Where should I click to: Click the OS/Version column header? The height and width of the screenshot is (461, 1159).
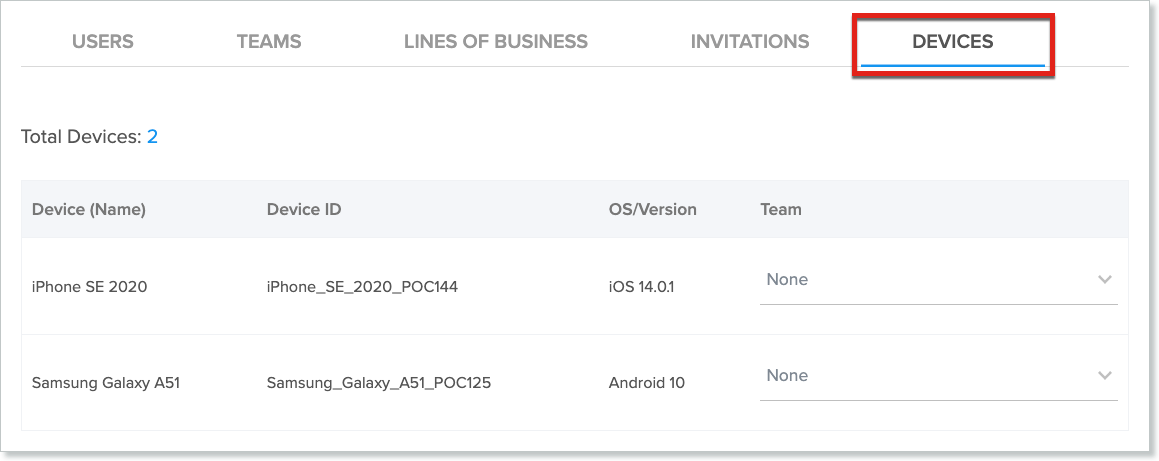652,209
